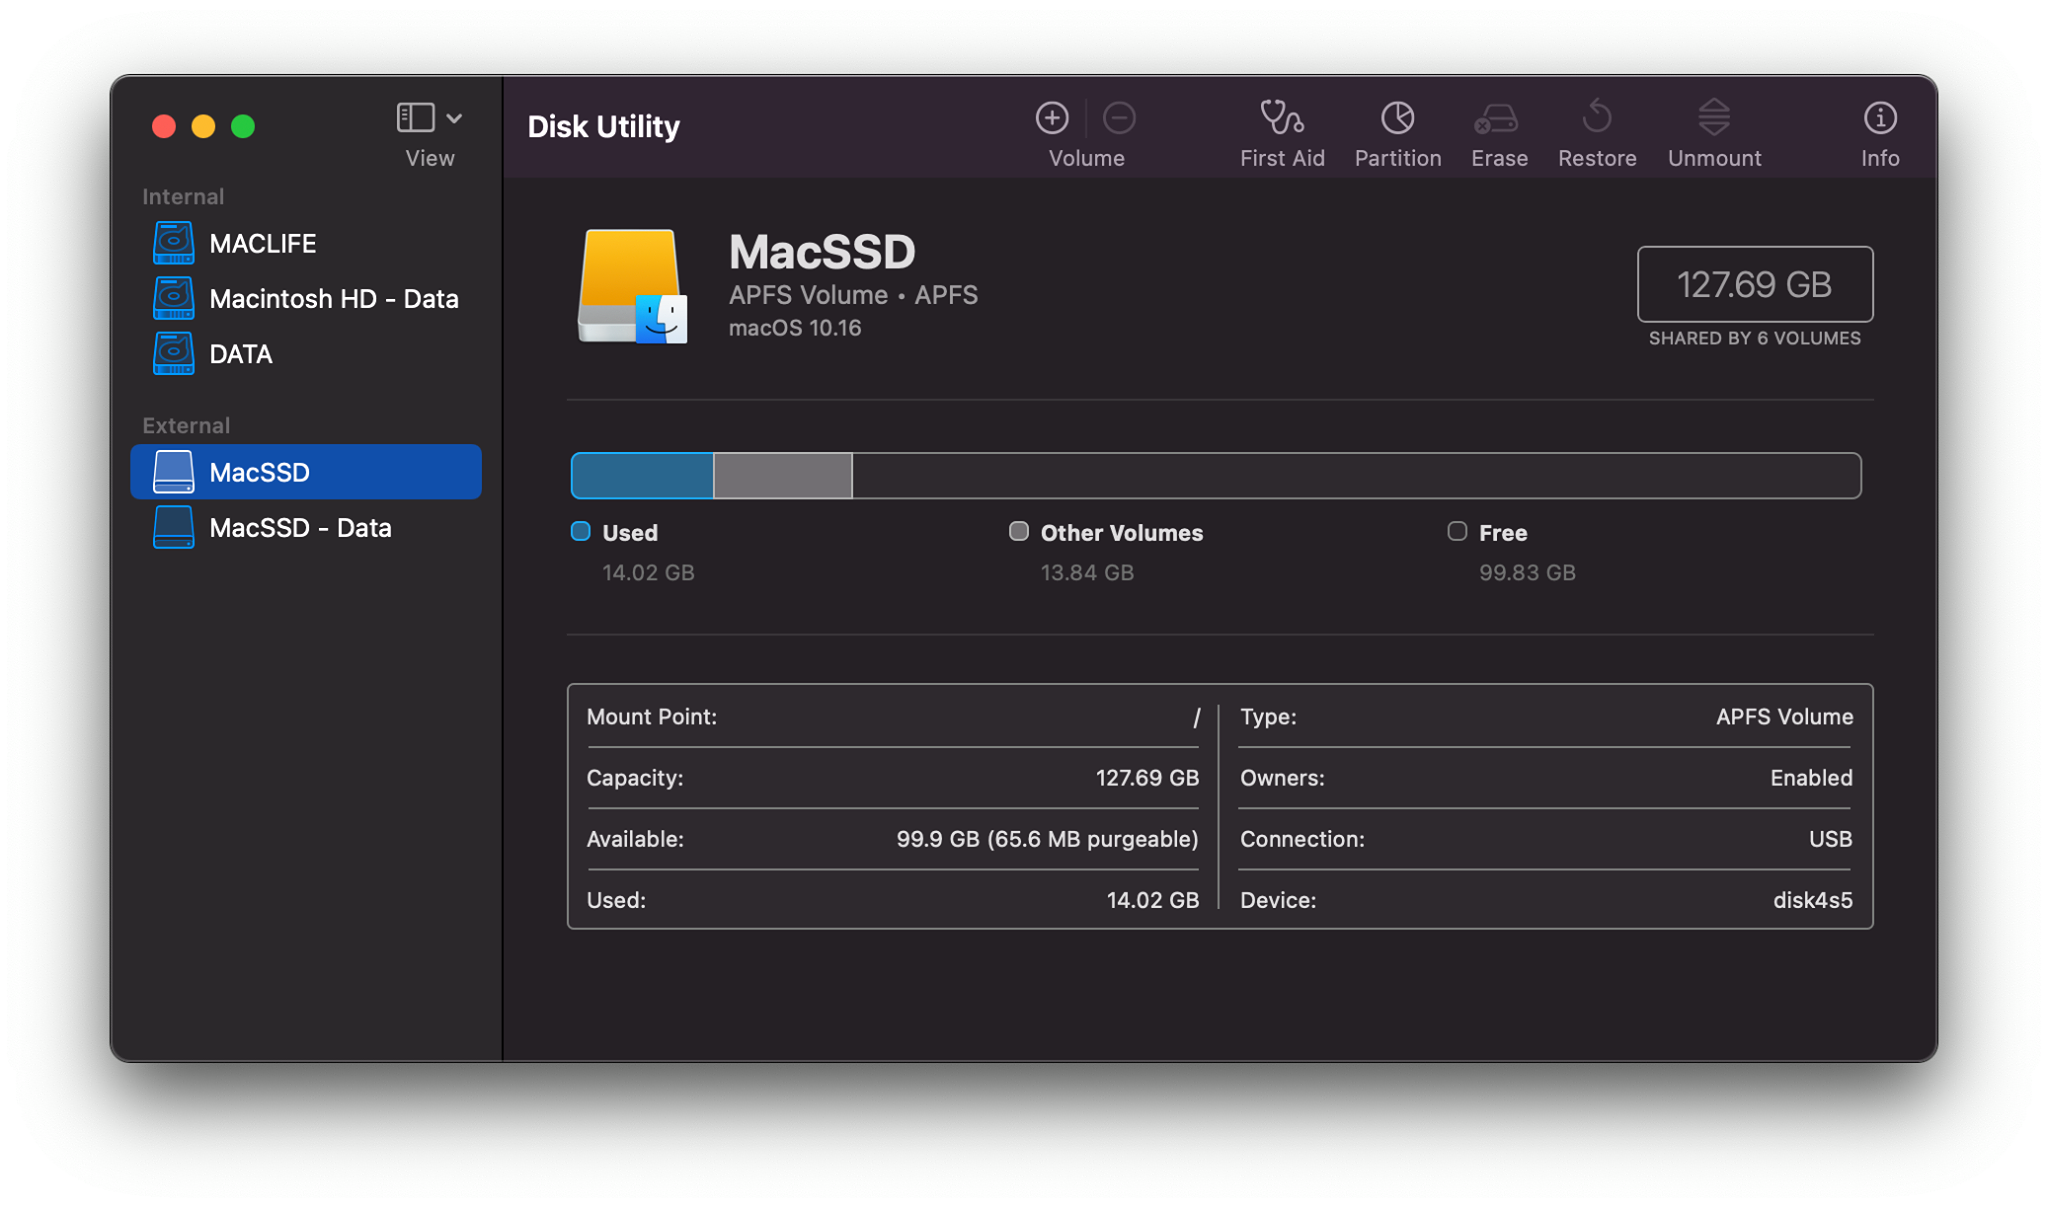
Task: Open the Partition tool
Action: [1397, 119]
